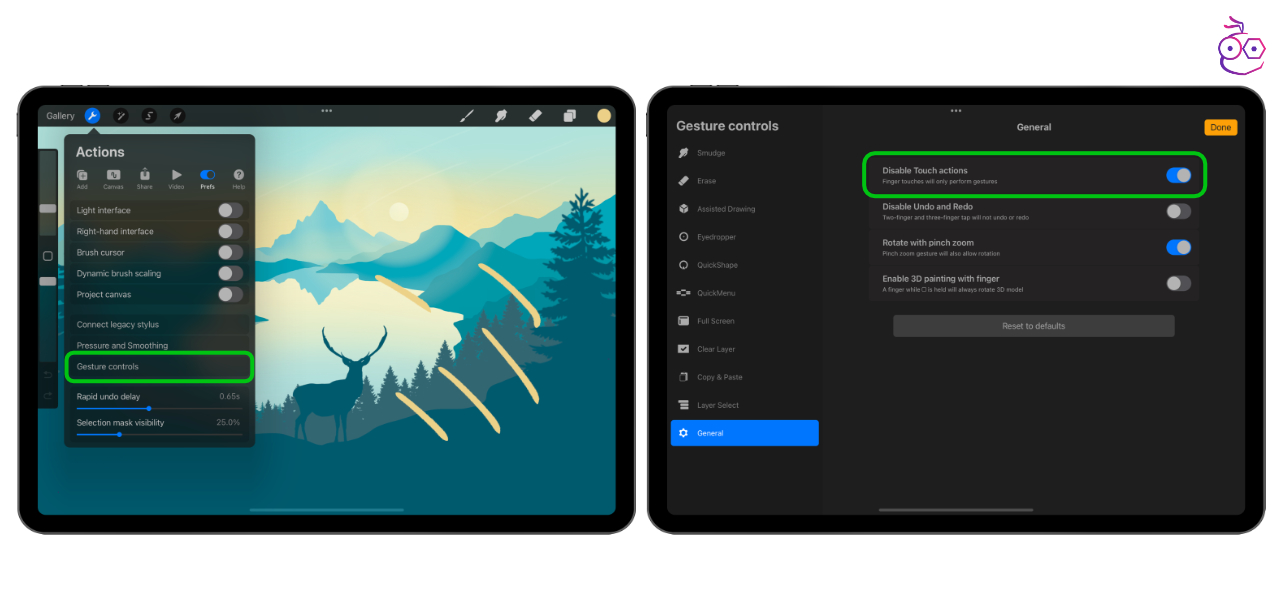
Task: Enable Brush cursor switch
Action: 230,252
